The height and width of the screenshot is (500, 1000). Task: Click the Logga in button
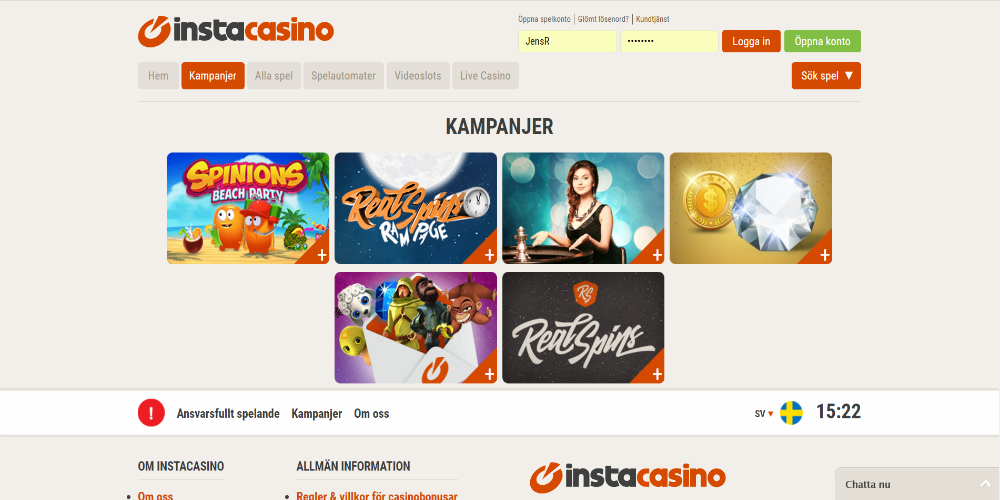coord(751,41)
